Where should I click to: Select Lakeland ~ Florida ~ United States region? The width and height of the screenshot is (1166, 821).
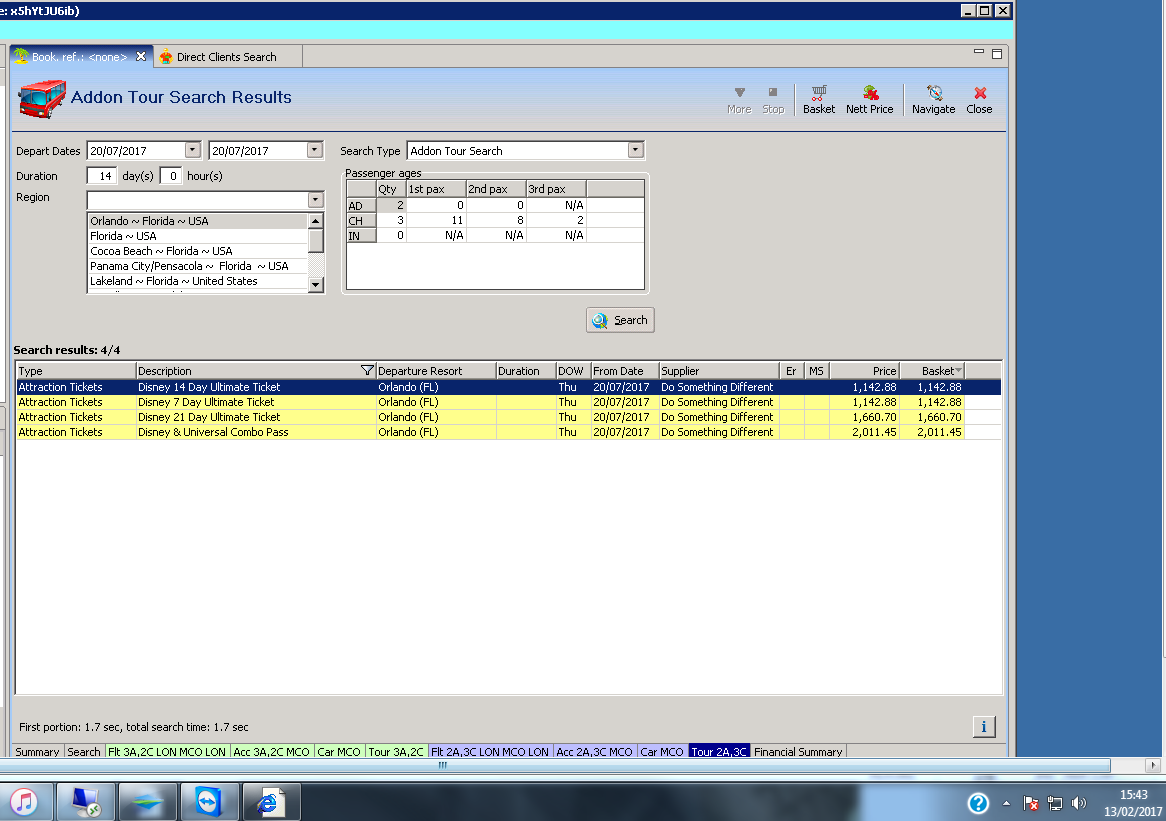pos(197,281)
